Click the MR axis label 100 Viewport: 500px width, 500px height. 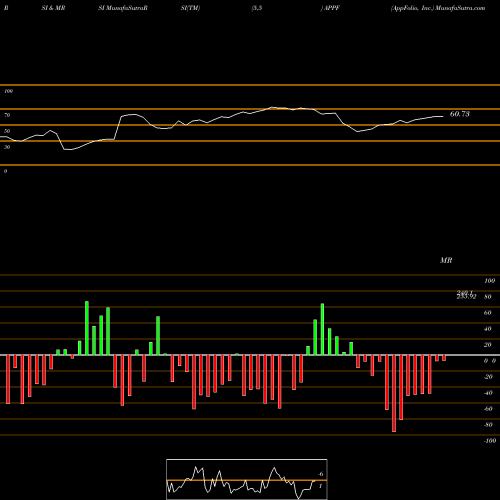coord(490,281)
